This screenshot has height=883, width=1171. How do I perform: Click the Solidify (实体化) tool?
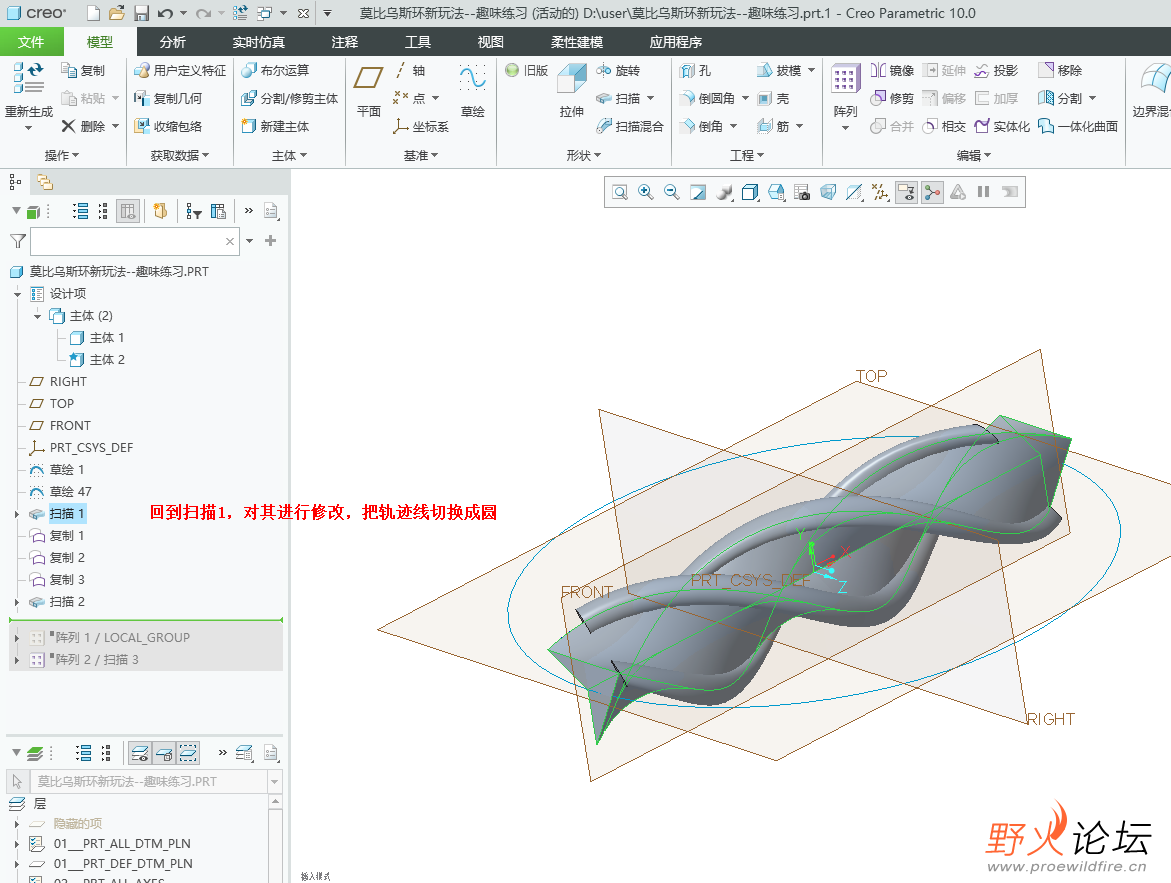point(1001,126)
